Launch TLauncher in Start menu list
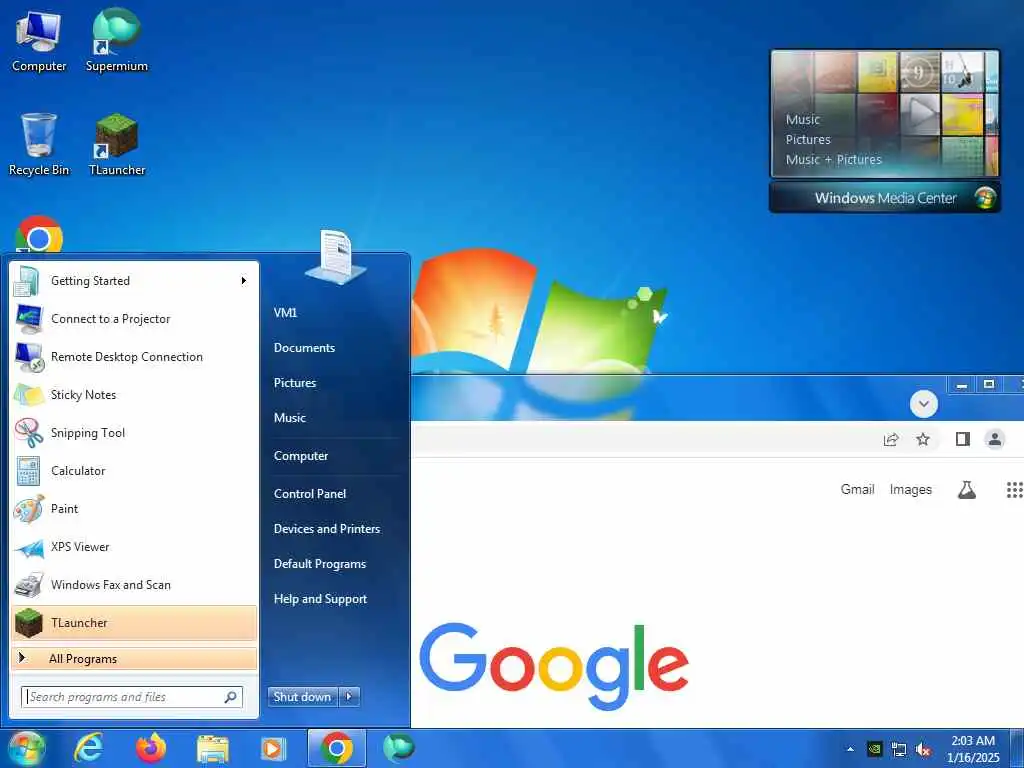Viewport: 1024px width, 768px height. click(134, 622)
